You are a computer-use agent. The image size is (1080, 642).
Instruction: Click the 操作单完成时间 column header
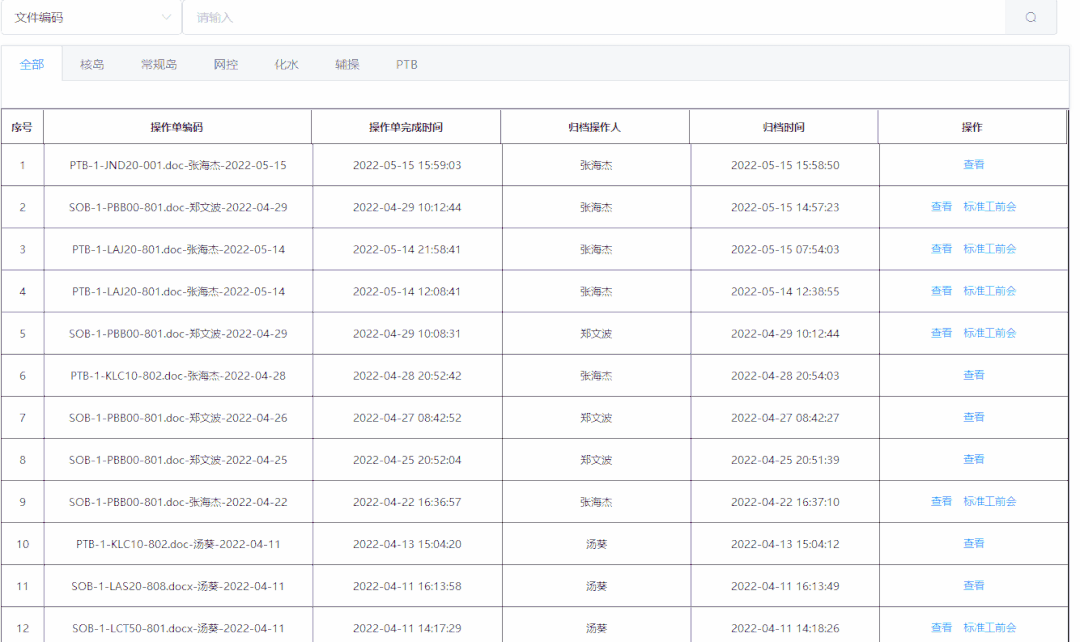pos(405,127)
